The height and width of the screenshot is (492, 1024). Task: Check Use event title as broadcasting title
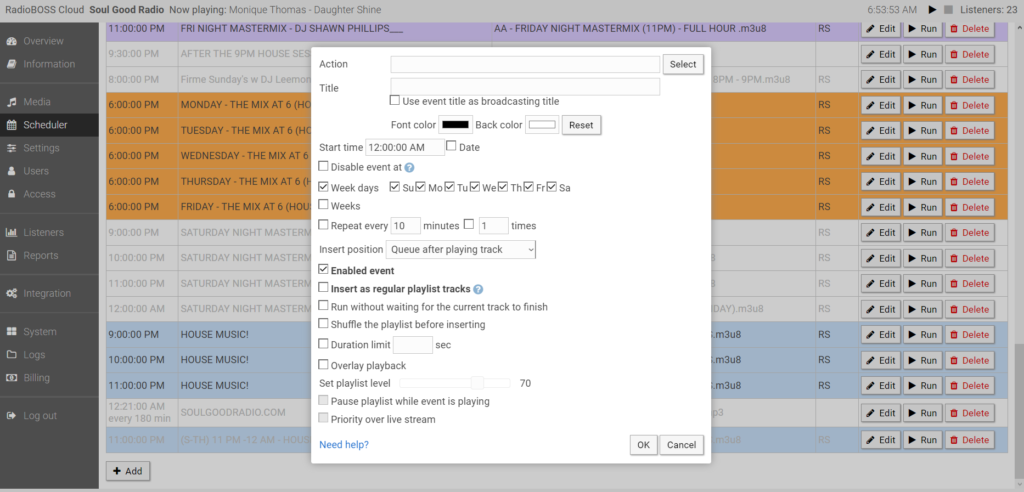pos(395,101)
